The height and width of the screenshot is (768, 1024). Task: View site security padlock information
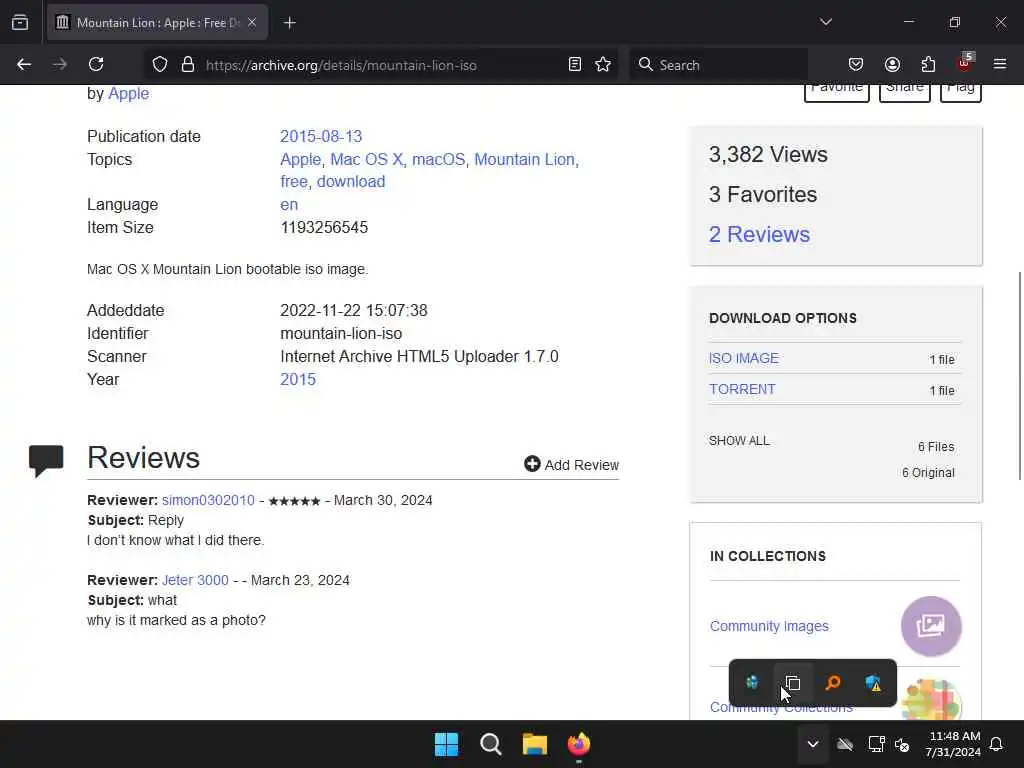point(188,65)
